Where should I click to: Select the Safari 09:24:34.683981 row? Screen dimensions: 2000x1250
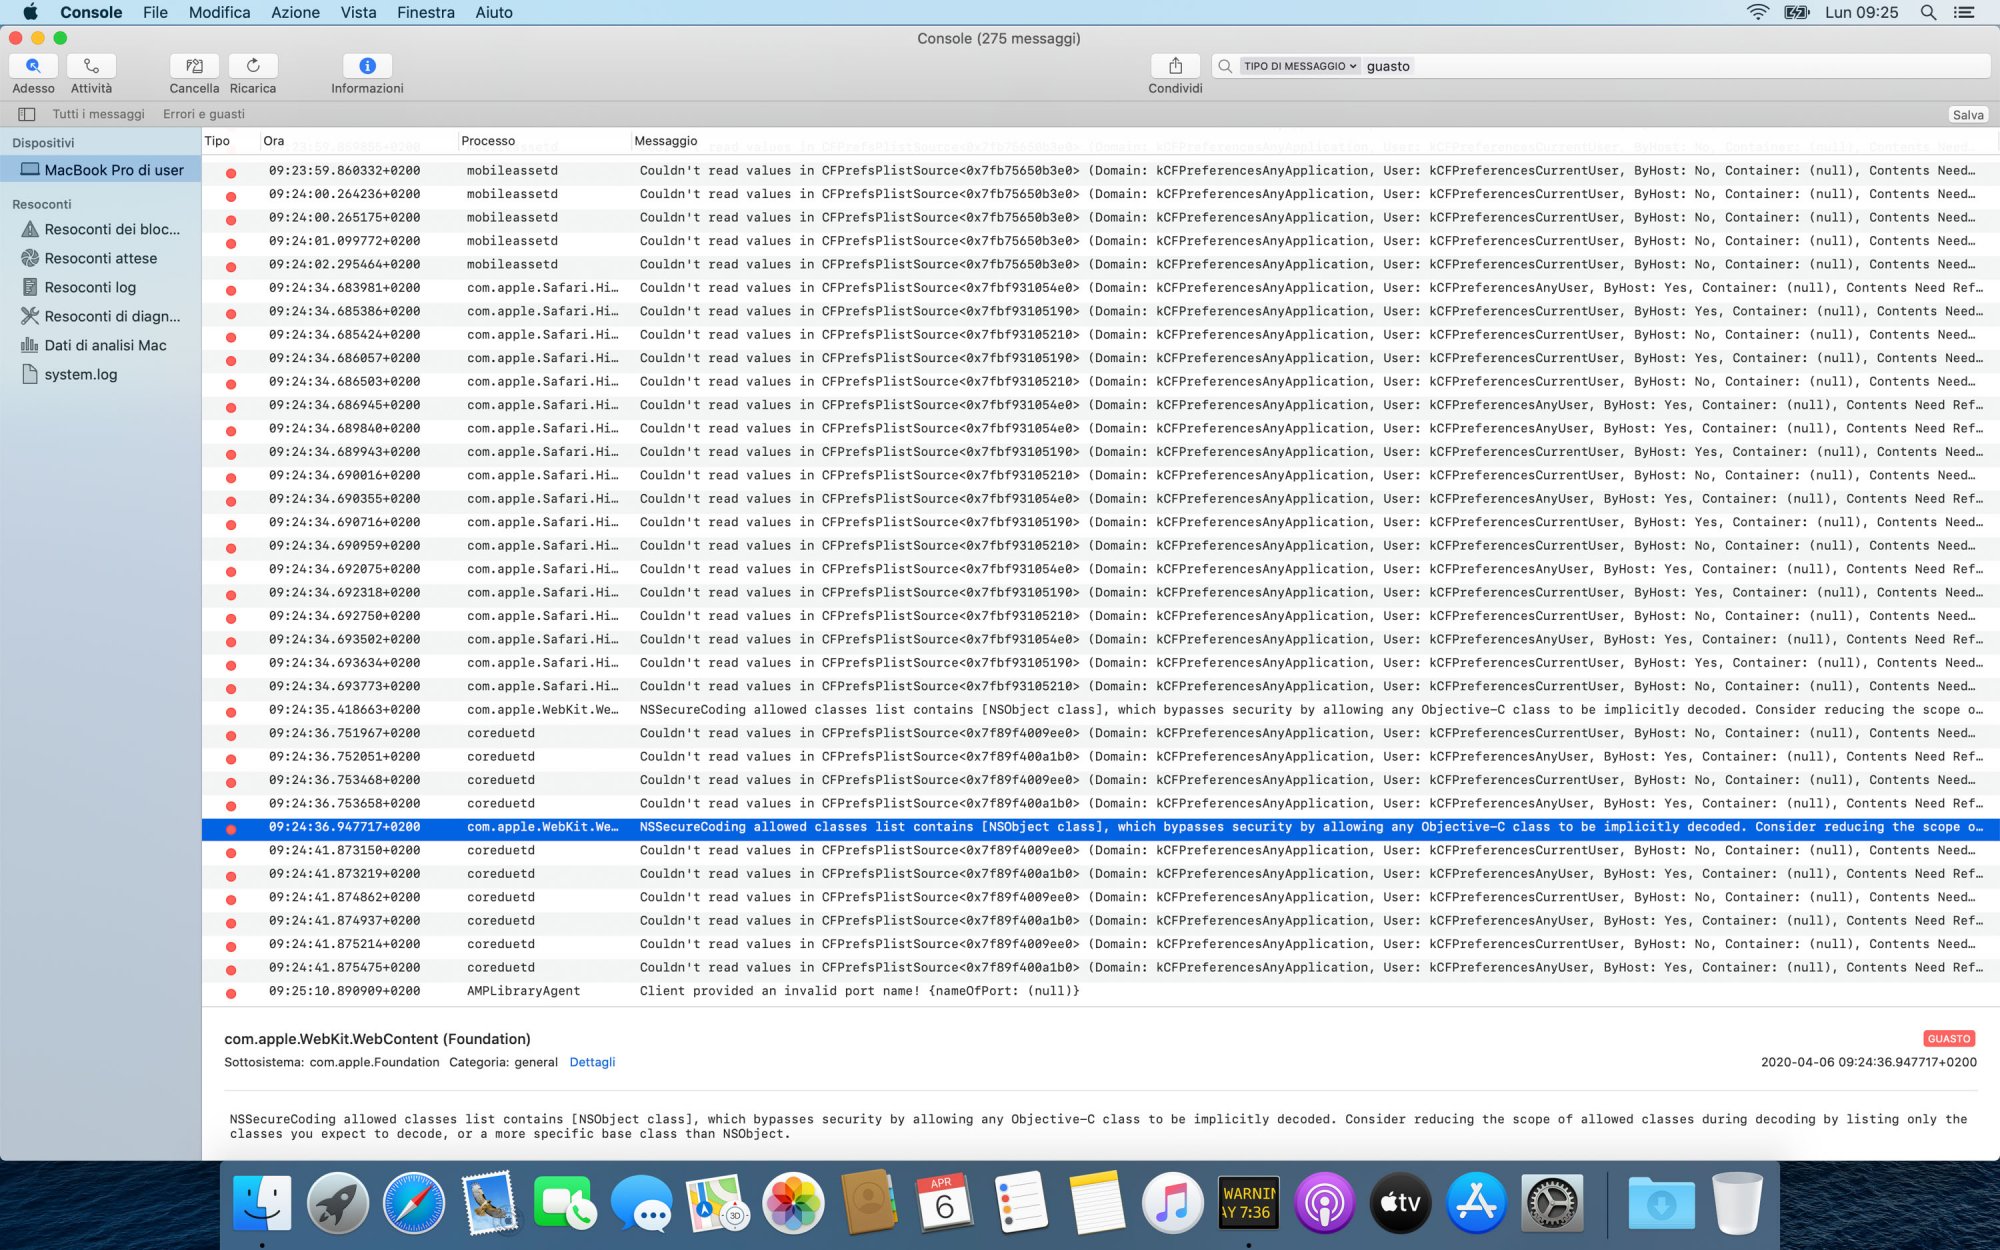[x=1100, y=288]
